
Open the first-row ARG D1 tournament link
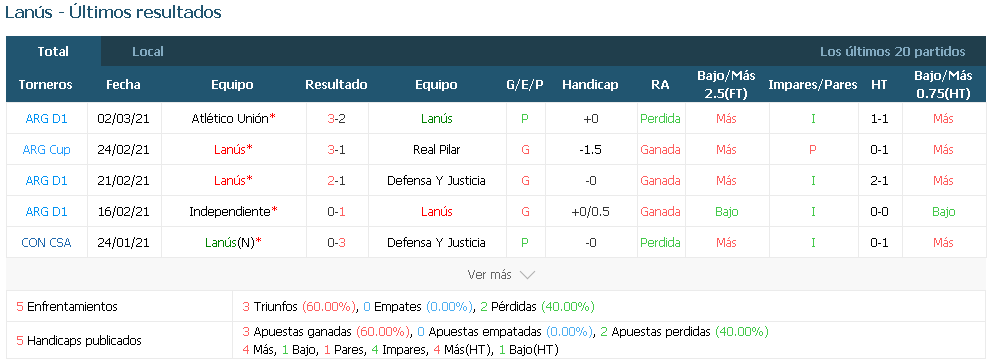tap(47, 118)
